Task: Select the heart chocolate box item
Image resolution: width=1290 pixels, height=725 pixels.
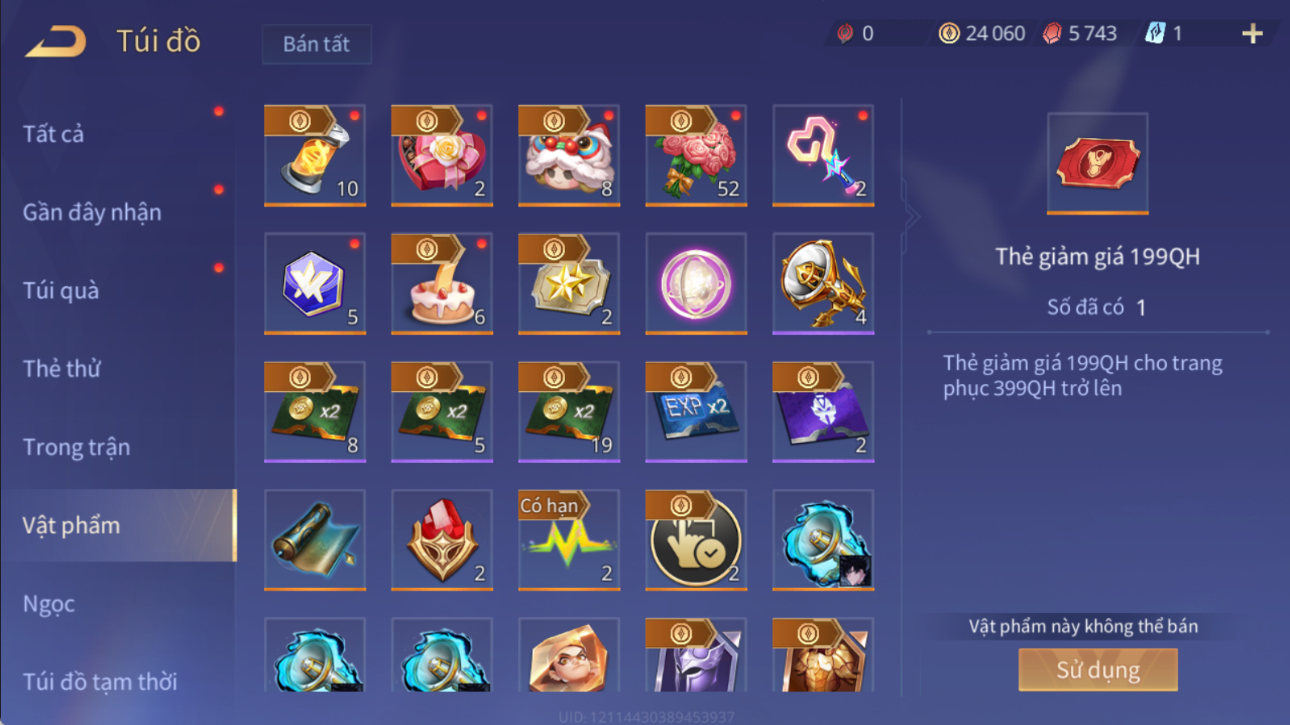Action: coord(442,155)
